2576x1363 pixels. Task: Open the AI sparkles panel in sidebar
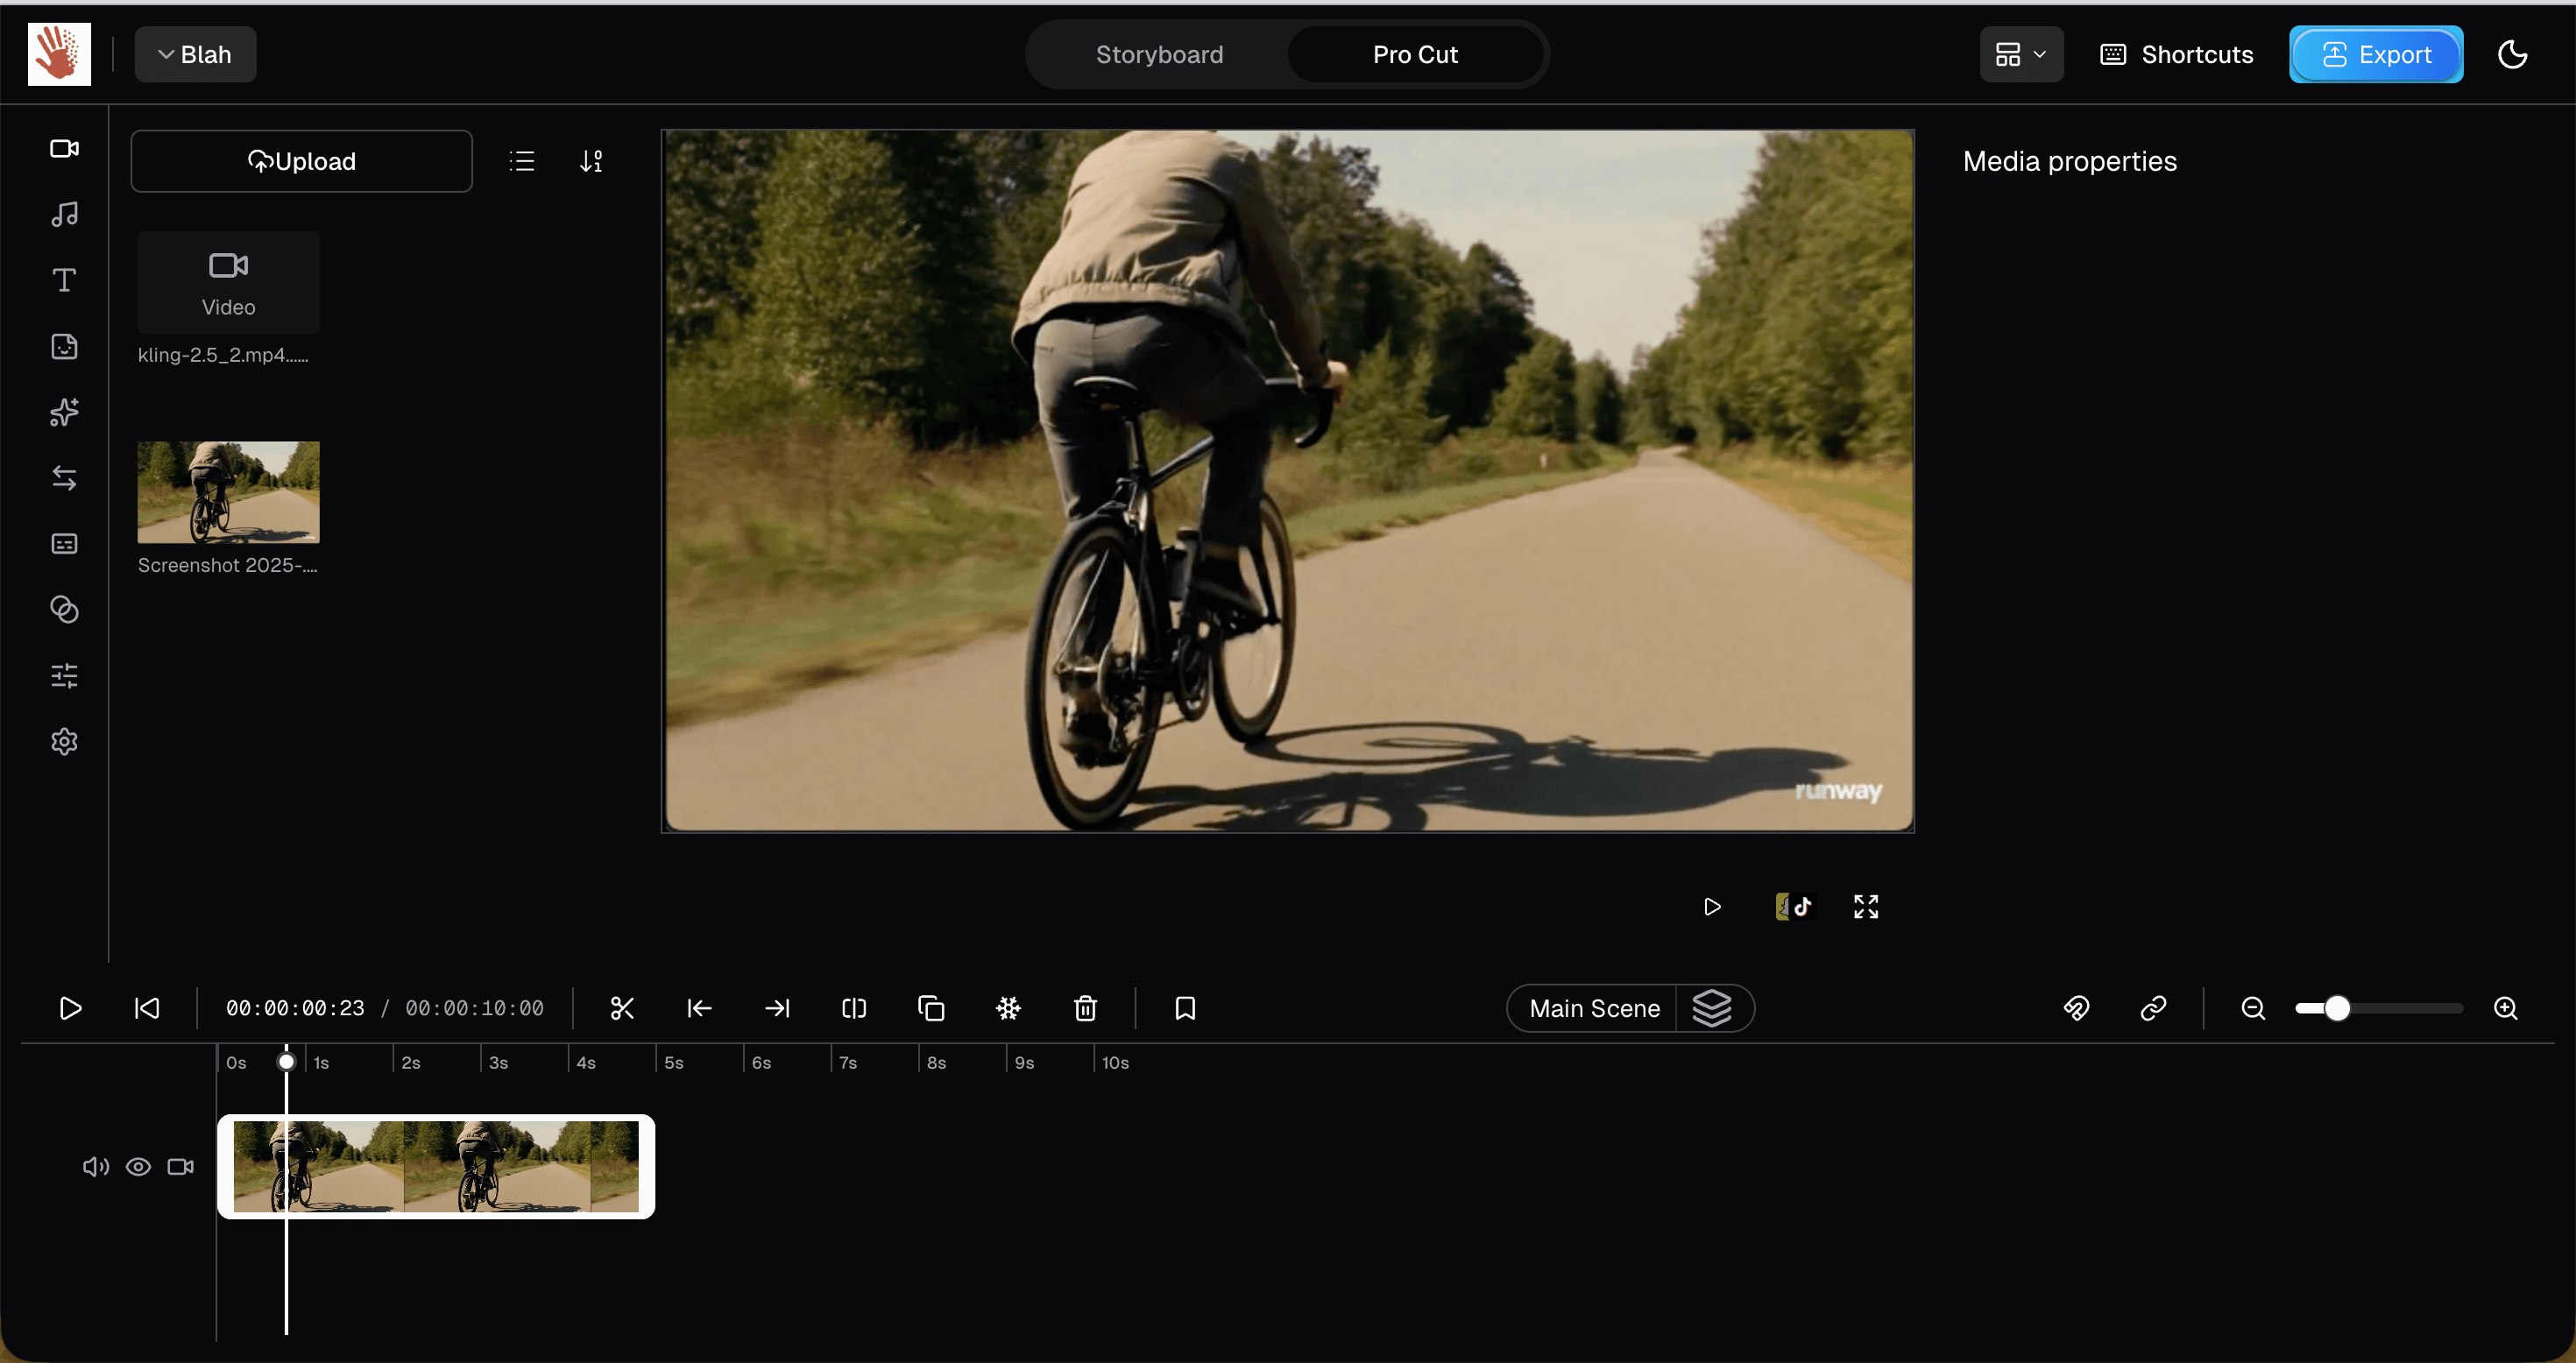click(64, 412)
